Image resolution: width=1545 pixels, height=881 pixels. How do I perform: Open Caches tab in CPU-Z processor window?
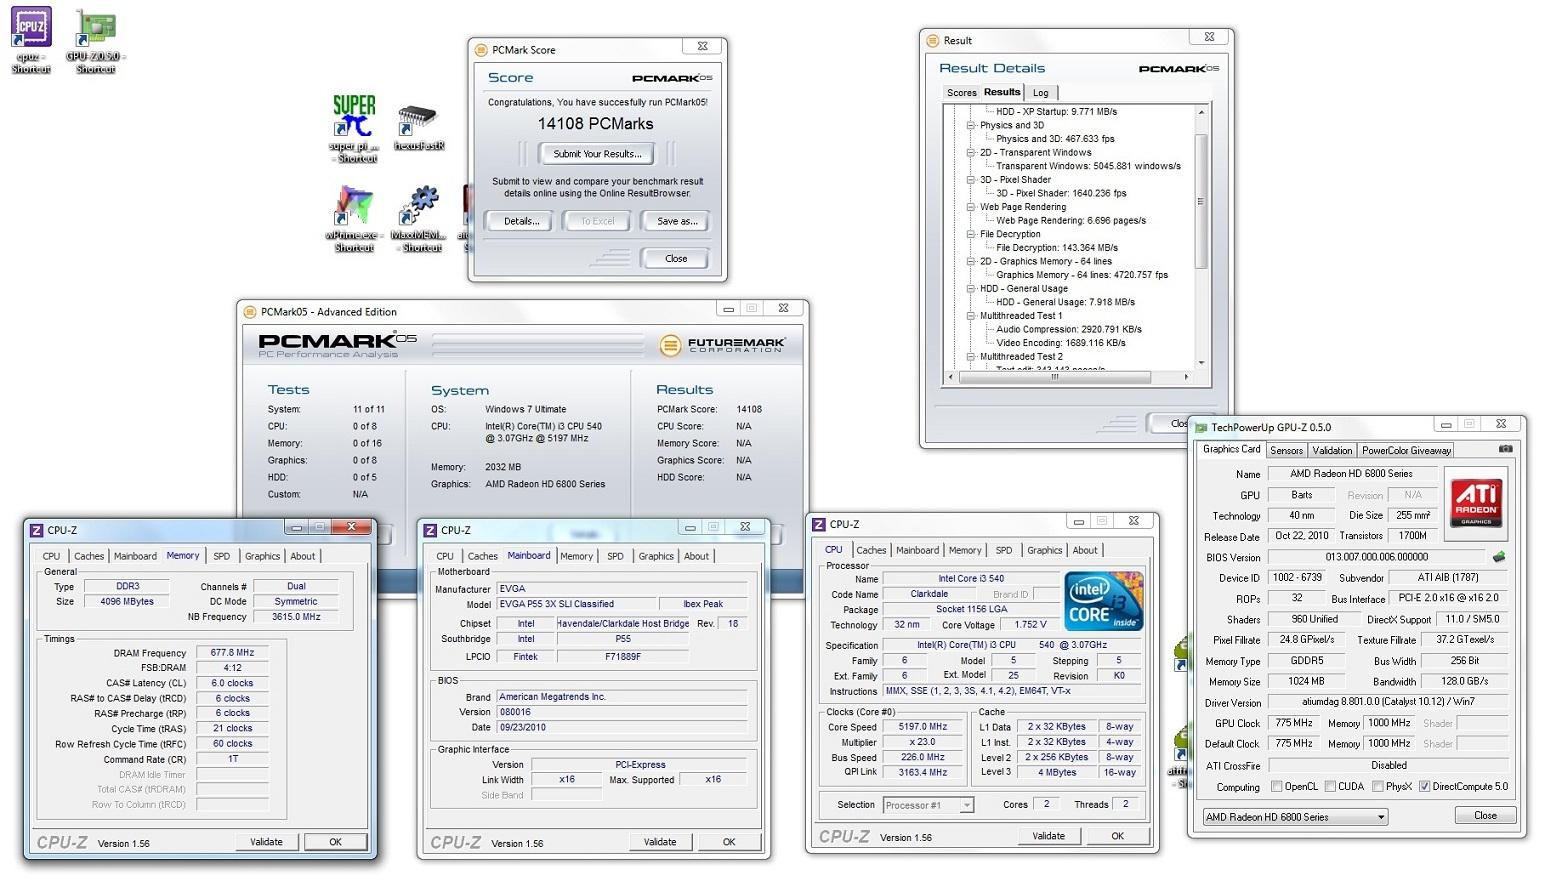(x=871, y=550)
